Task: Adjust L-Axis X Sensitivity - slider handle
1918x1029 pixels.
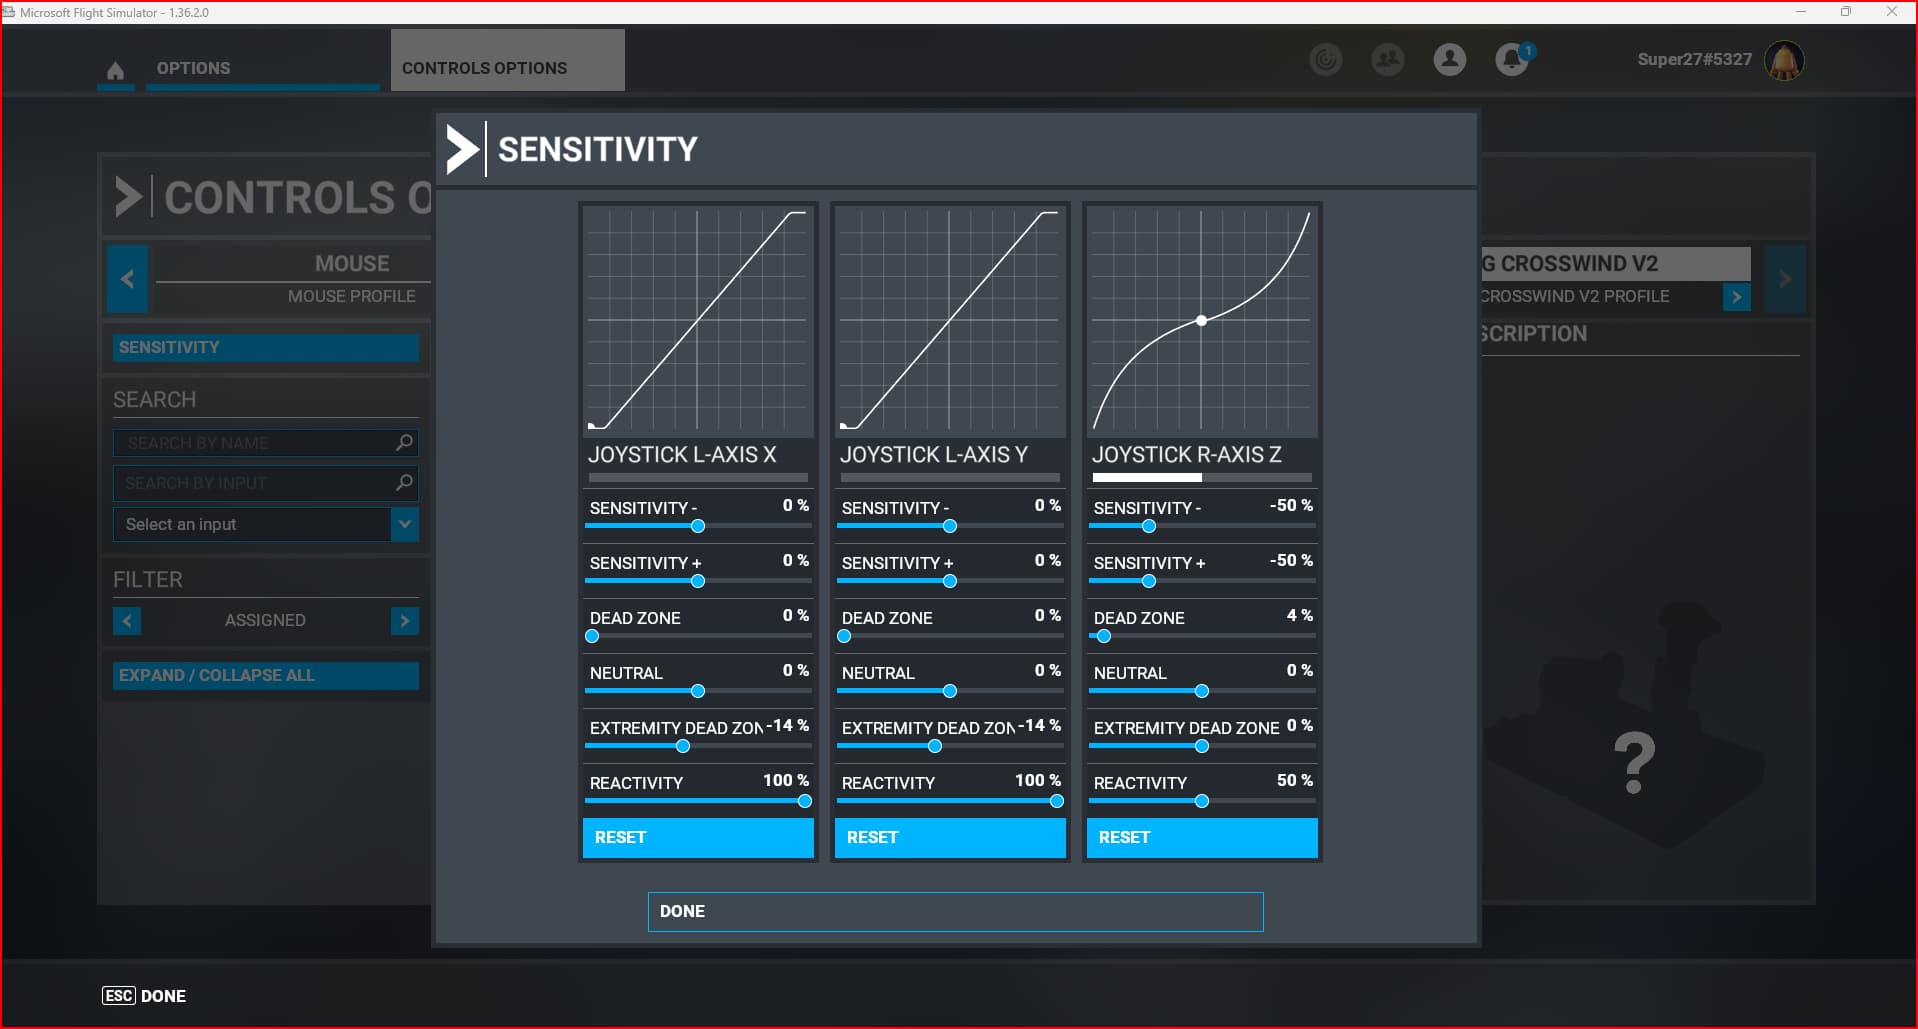Action: point(698,526)
